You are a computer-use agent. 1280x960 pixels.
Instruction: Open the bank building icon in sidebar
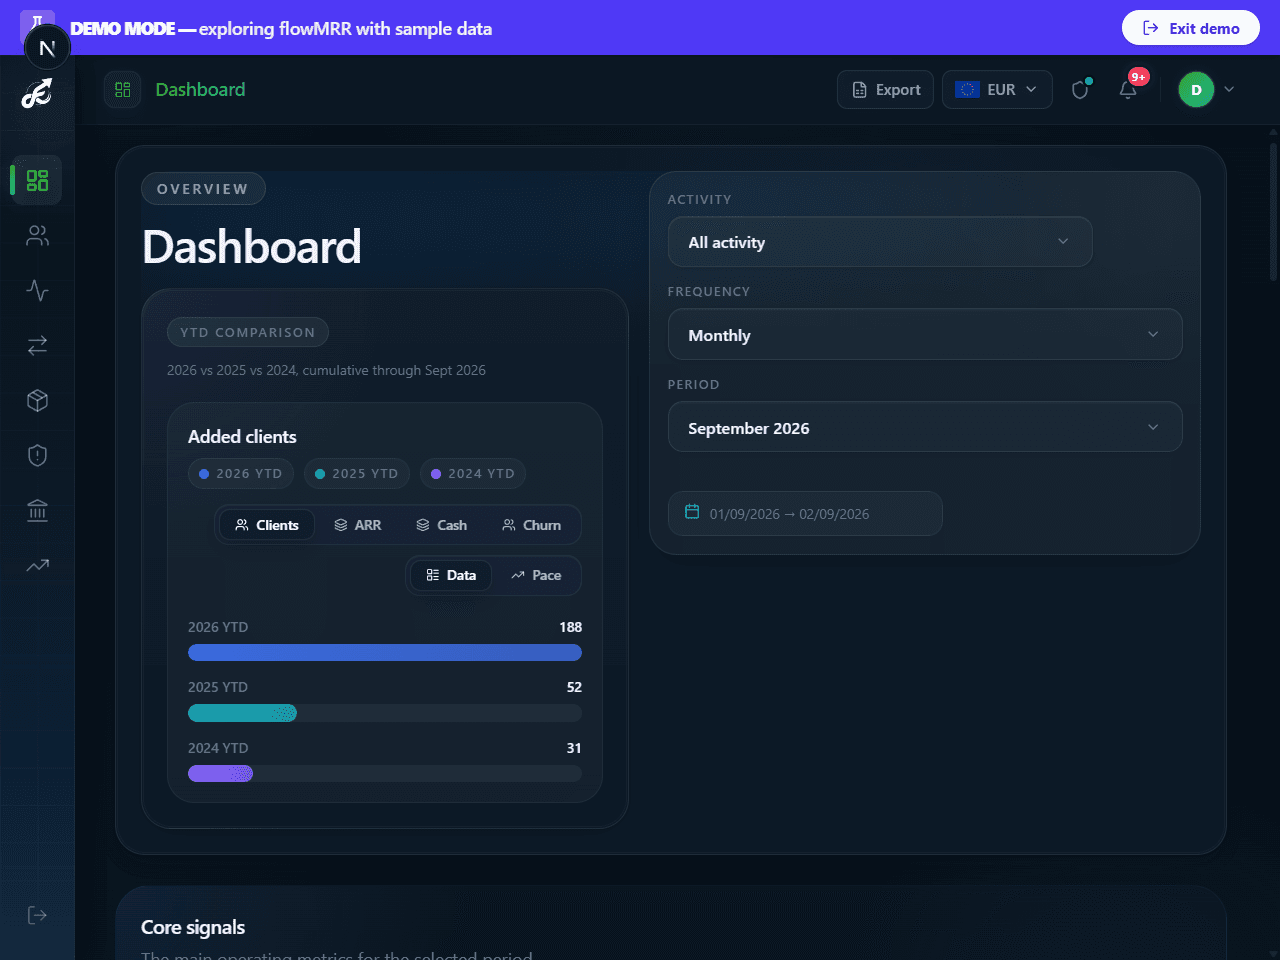[x=37, y=511]
